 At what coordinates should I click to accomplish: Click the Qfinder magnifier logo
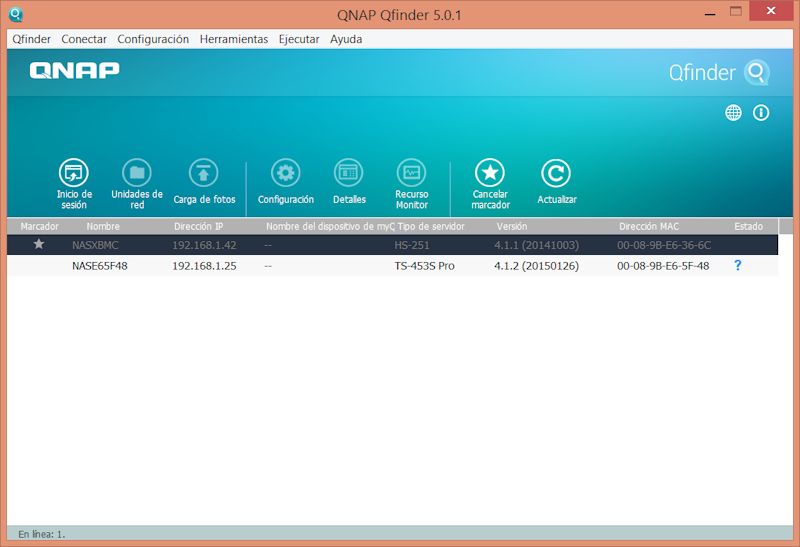point(756,73)
